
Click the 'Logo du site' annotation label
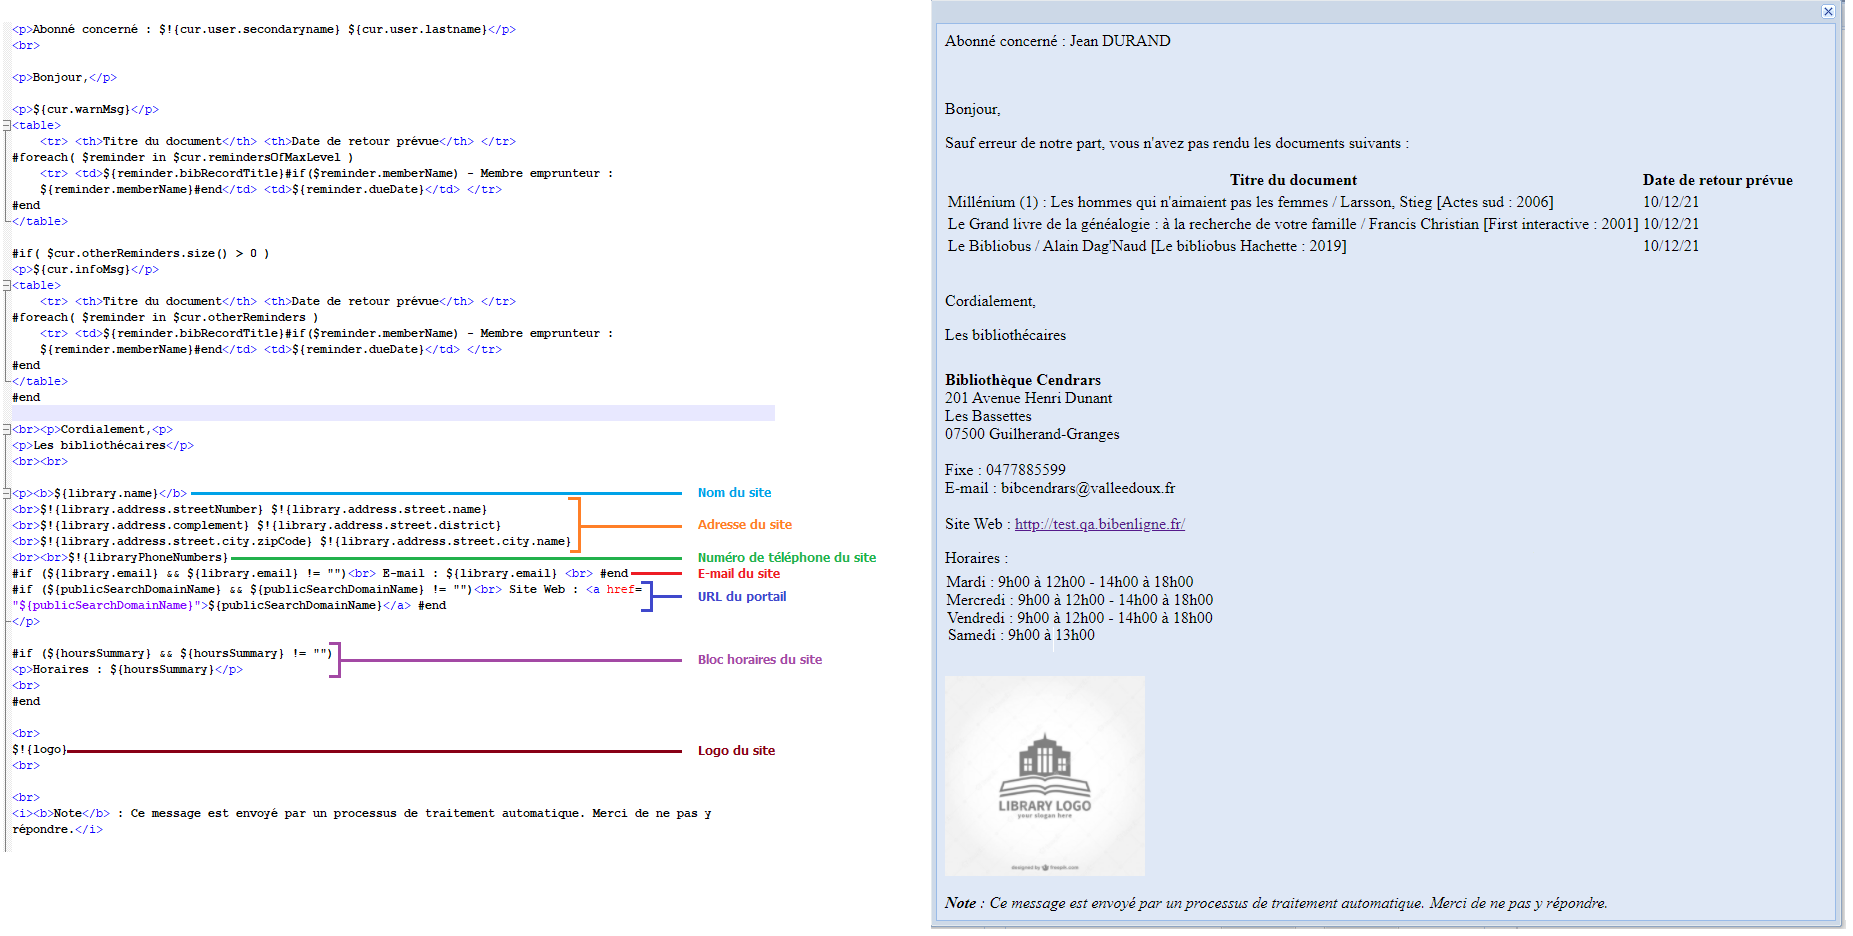tap(736, 751)
